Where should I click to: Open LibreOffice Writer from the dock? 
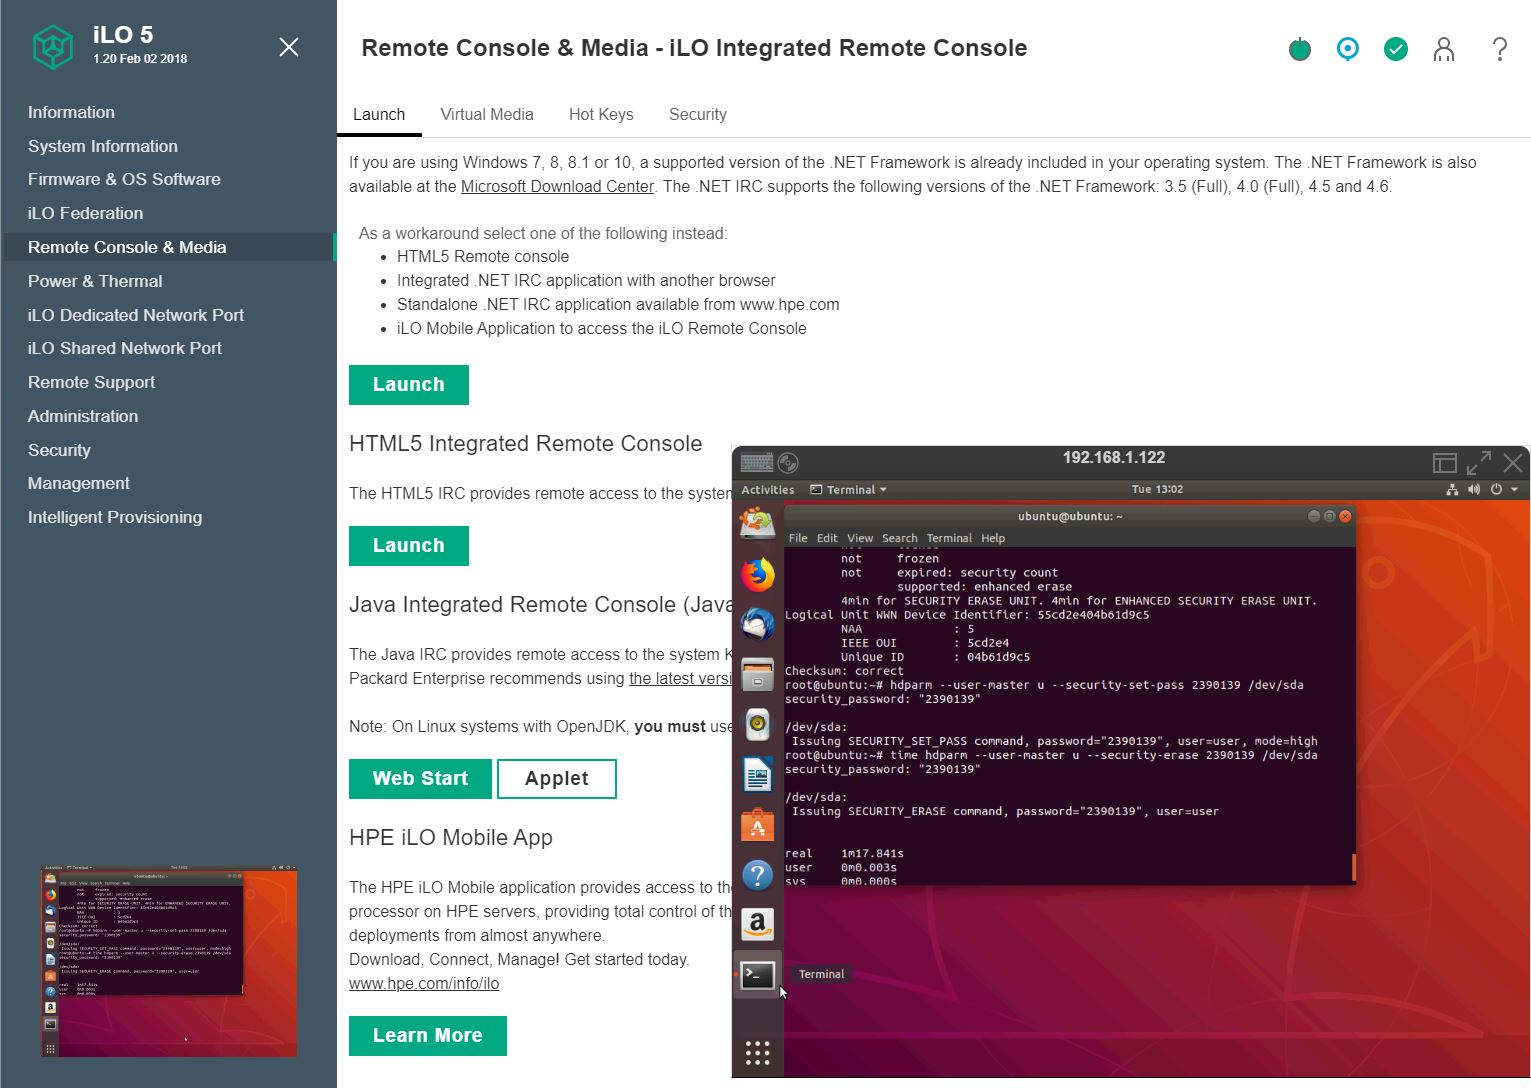(x=757, y=775)
